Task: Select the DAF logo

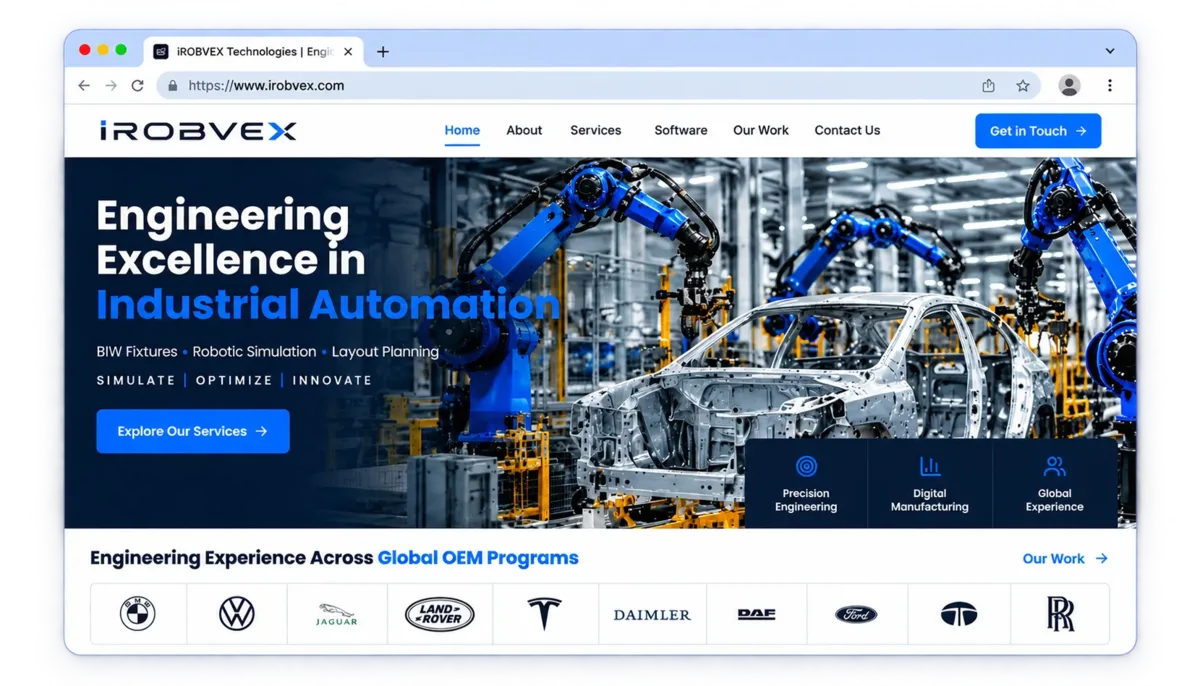Action: click(756, 614)
